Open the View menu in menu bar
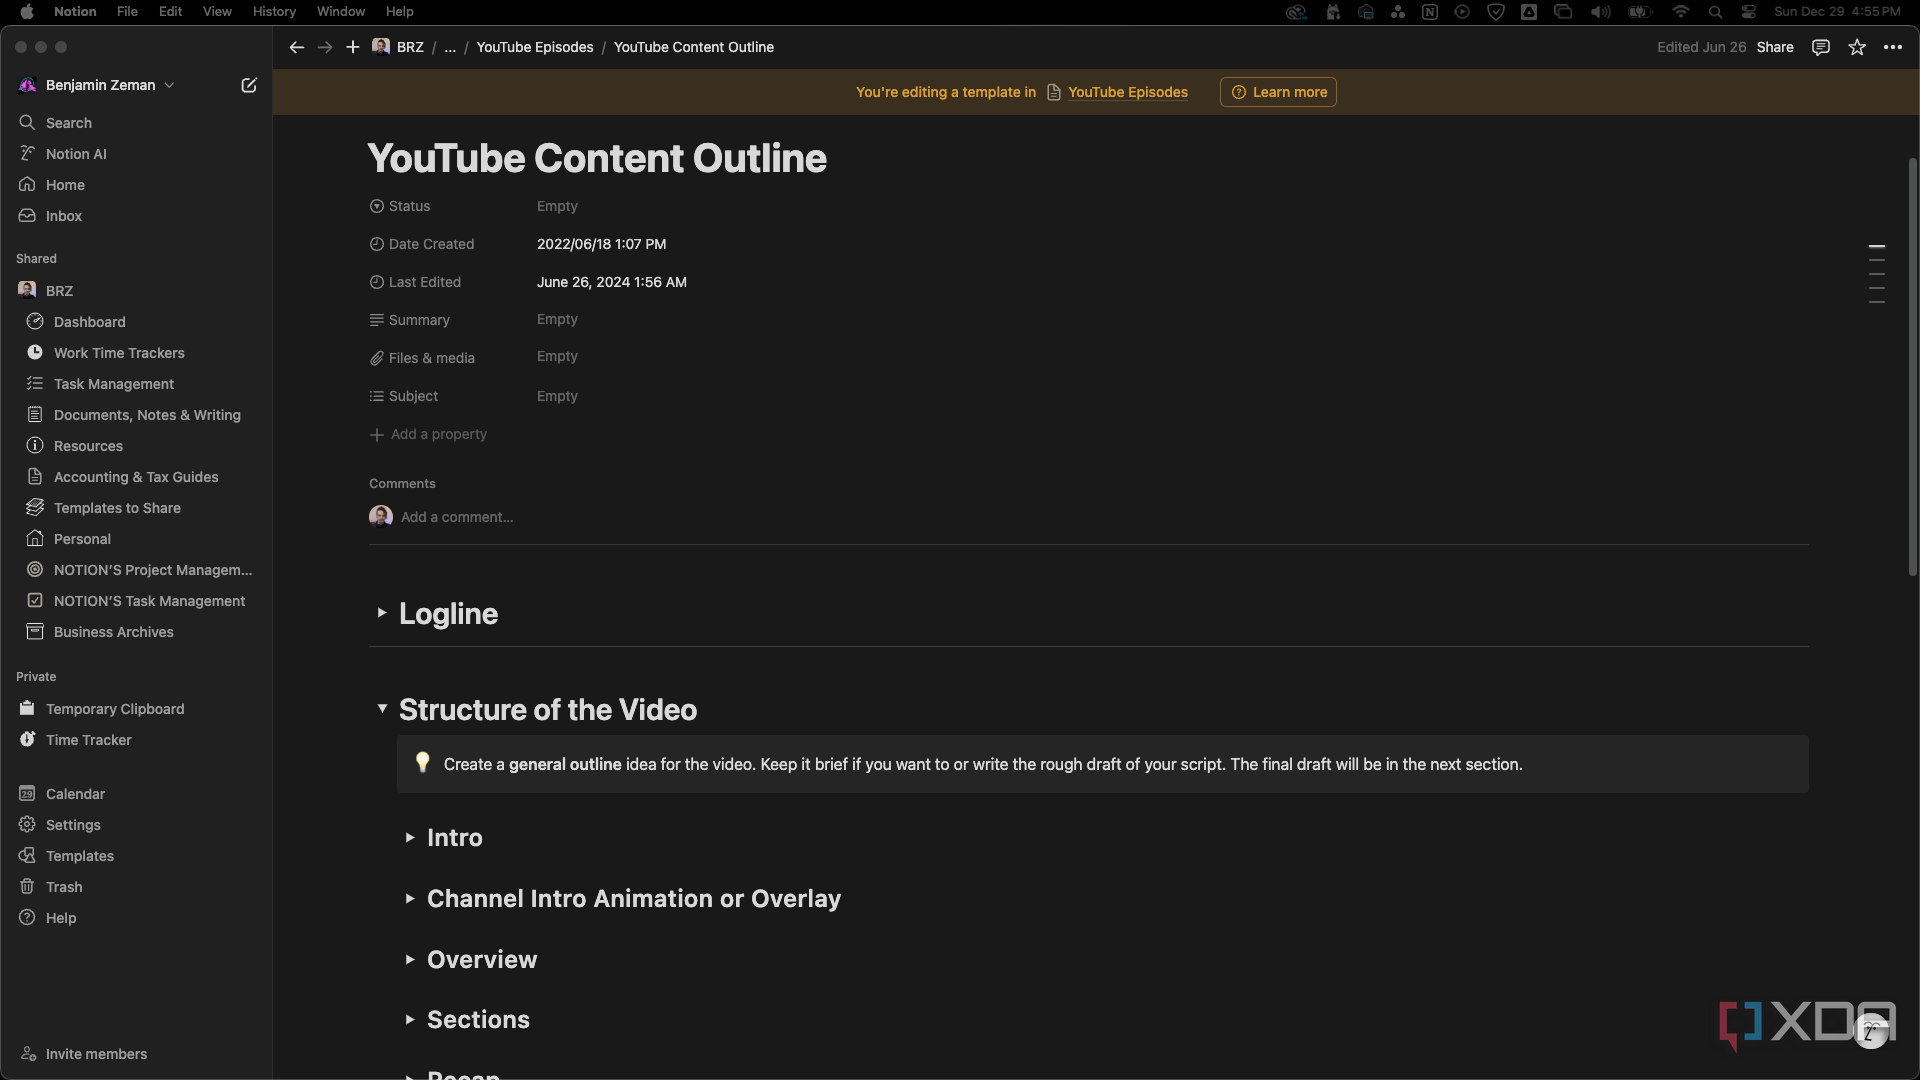This screenshot has height=1080, width=1920. [216, 11]
